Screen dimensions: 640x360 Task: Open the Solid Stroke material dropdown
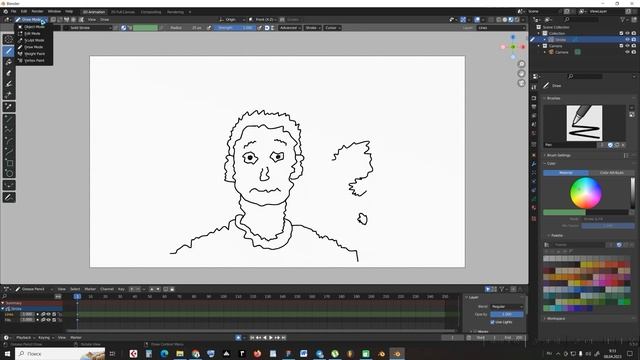coord(88,28)
